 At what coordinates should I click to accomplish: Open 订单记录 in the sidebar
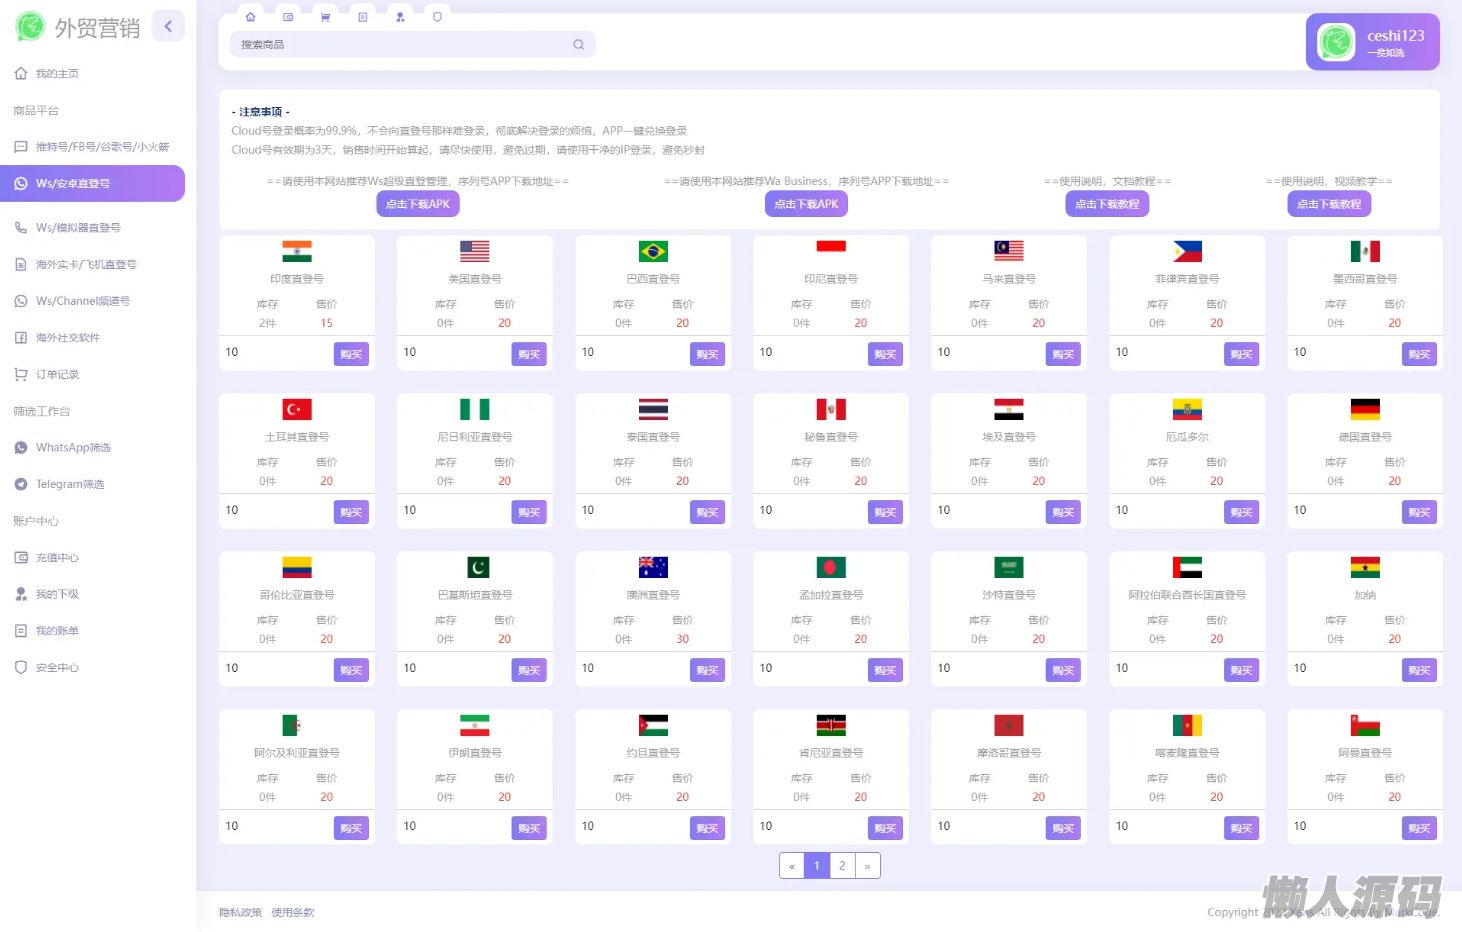(x=57, y=374)
